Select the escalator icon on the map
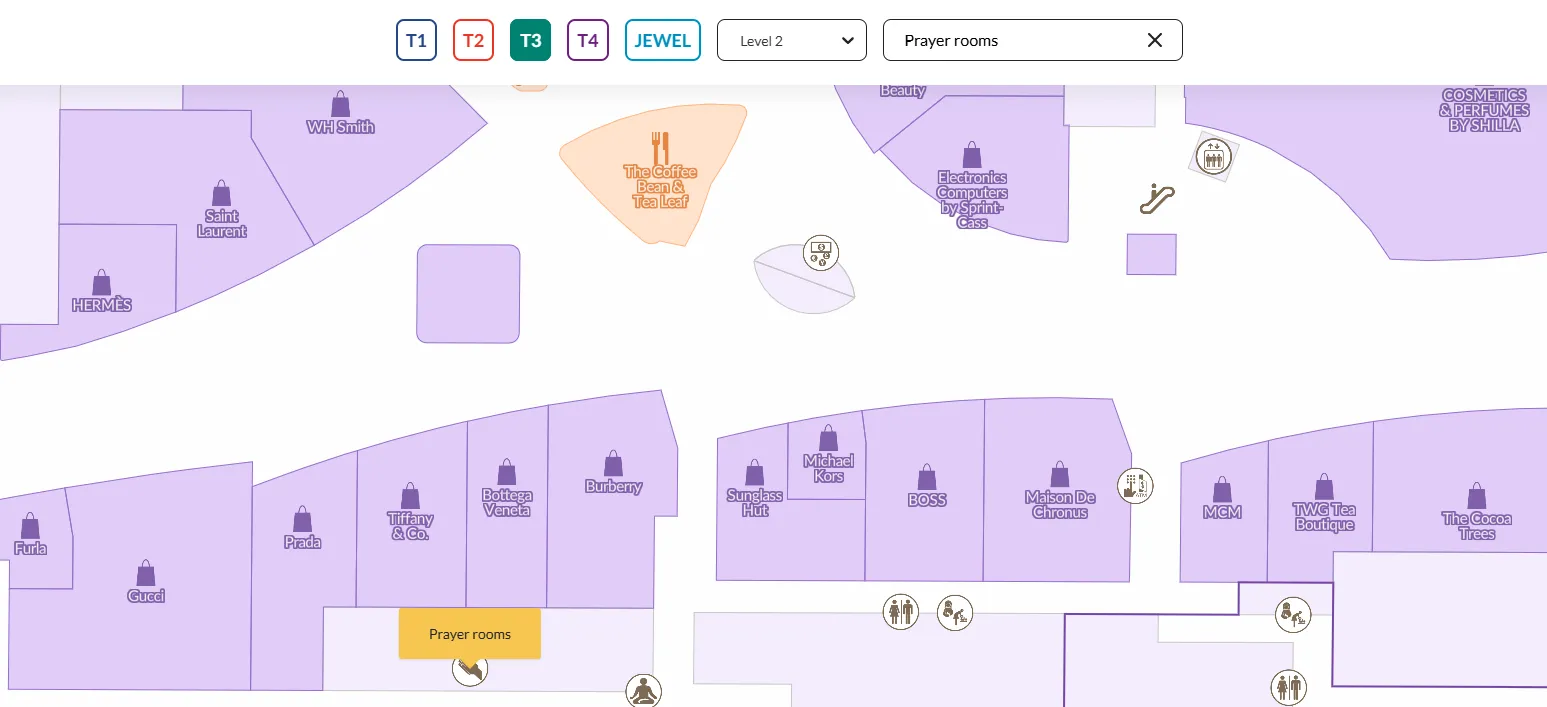This screenshot has height=707, width=1547. tap(1157, 199)
